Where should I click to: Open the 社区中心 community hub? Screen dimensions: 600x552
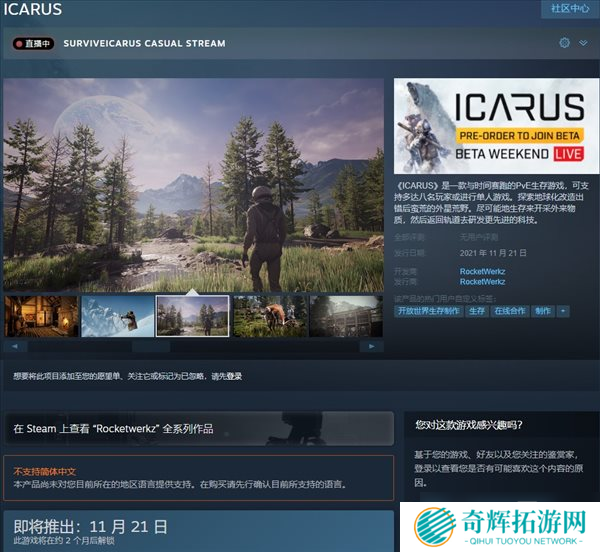click(x=571, y=9)
